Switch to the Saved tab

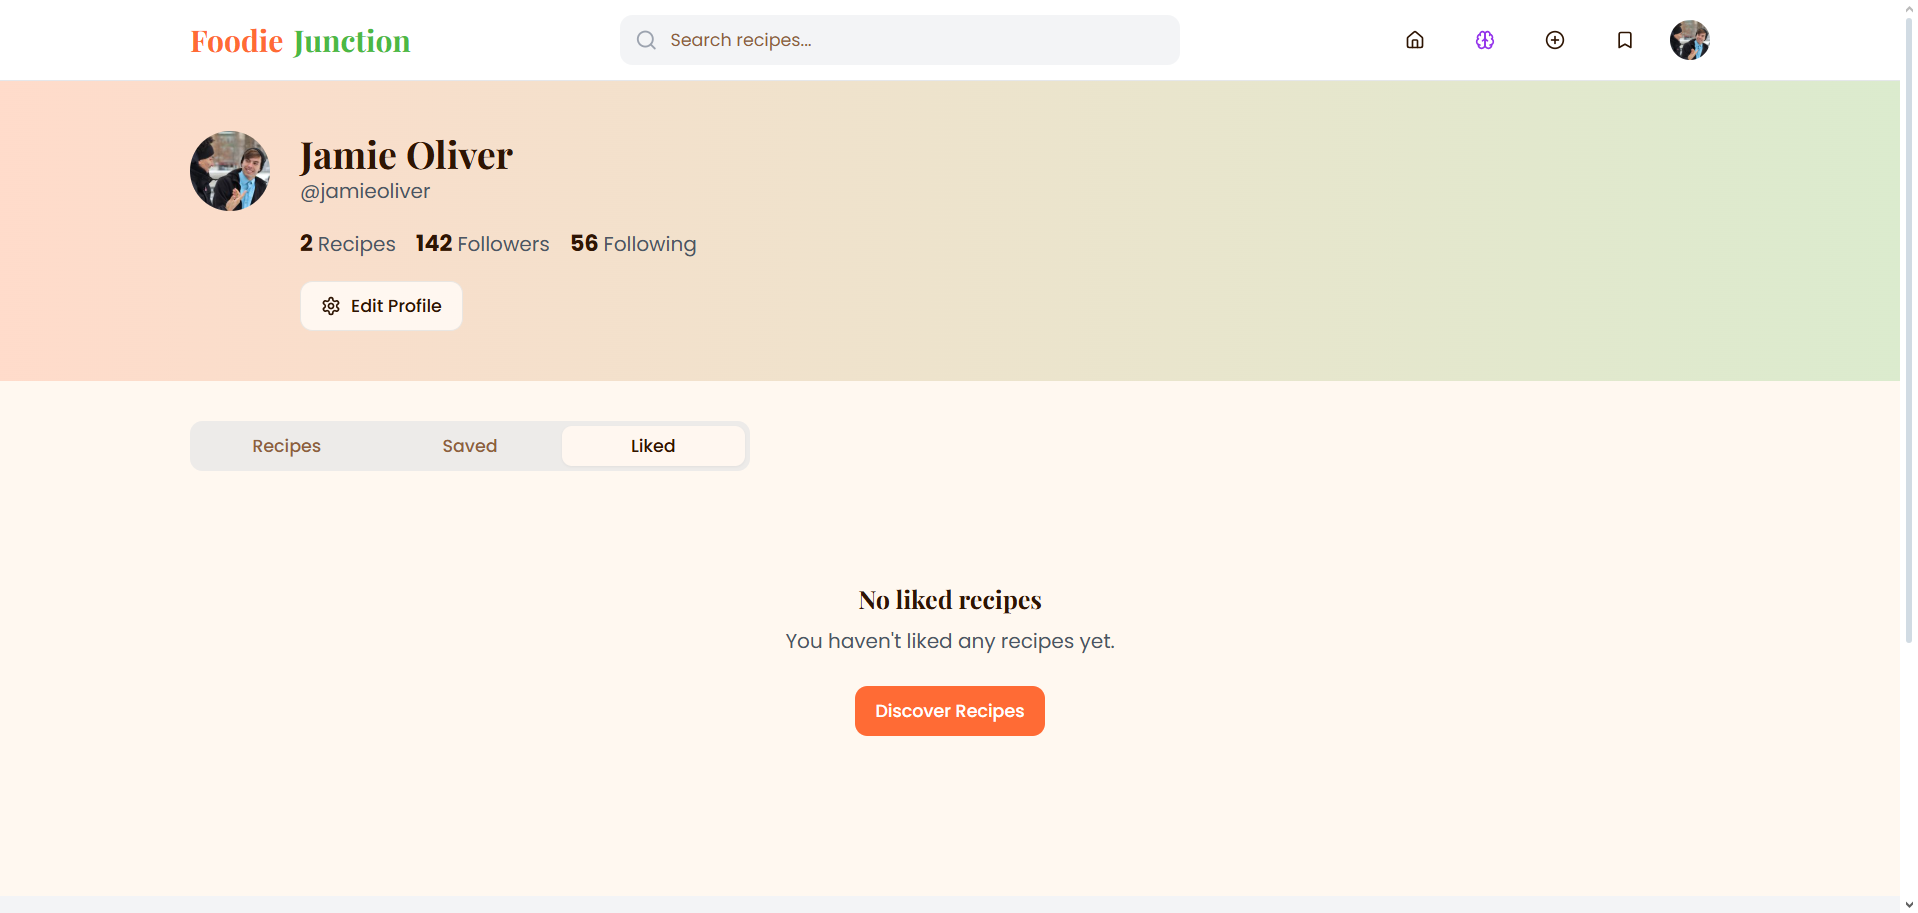click(469, 446)
